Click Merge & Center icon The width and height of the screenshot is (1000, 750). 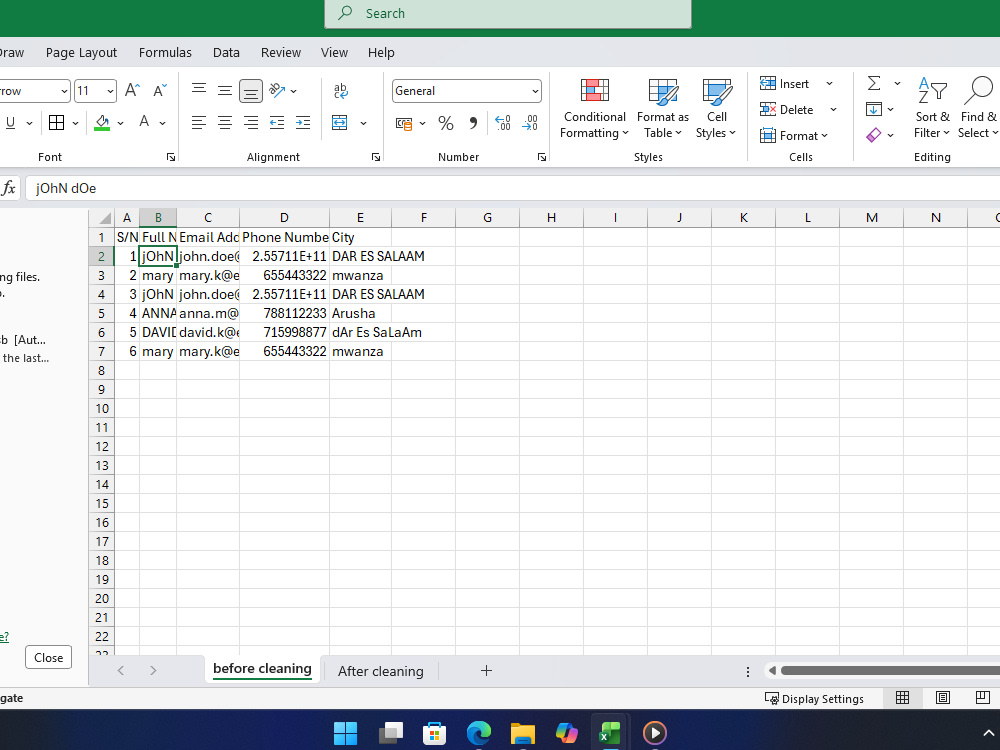[x=340, y=122]
